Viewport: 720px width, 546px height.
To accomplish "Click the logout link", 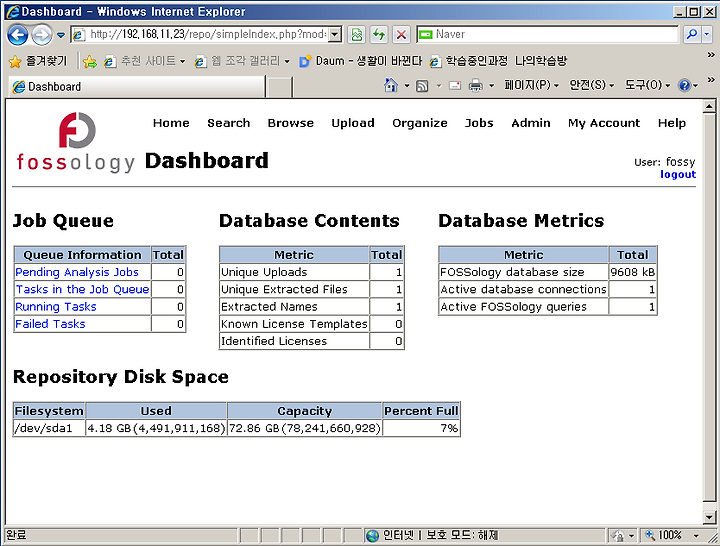I will pyautogui.click(x=678, y=174).
